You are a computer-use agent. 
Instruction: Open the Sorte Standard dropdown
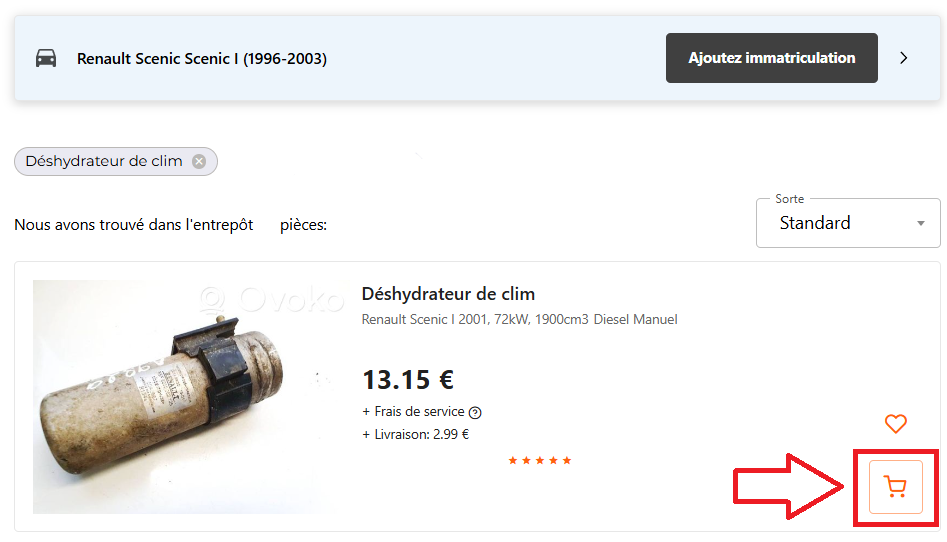coord(848,223)
